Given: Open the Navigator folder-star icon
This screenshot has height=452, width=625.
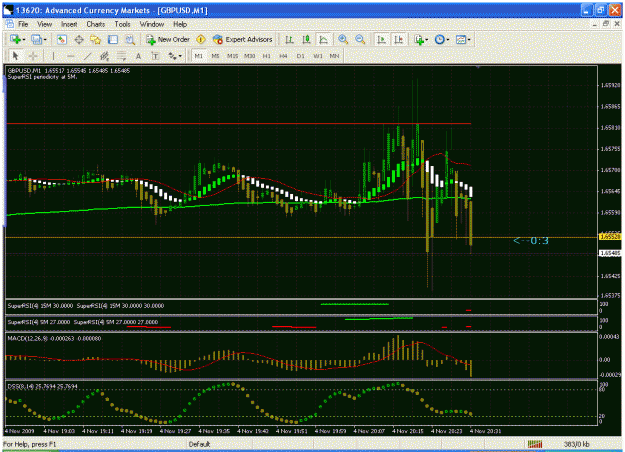Looking at the screenshot, I should click(96, 39).
